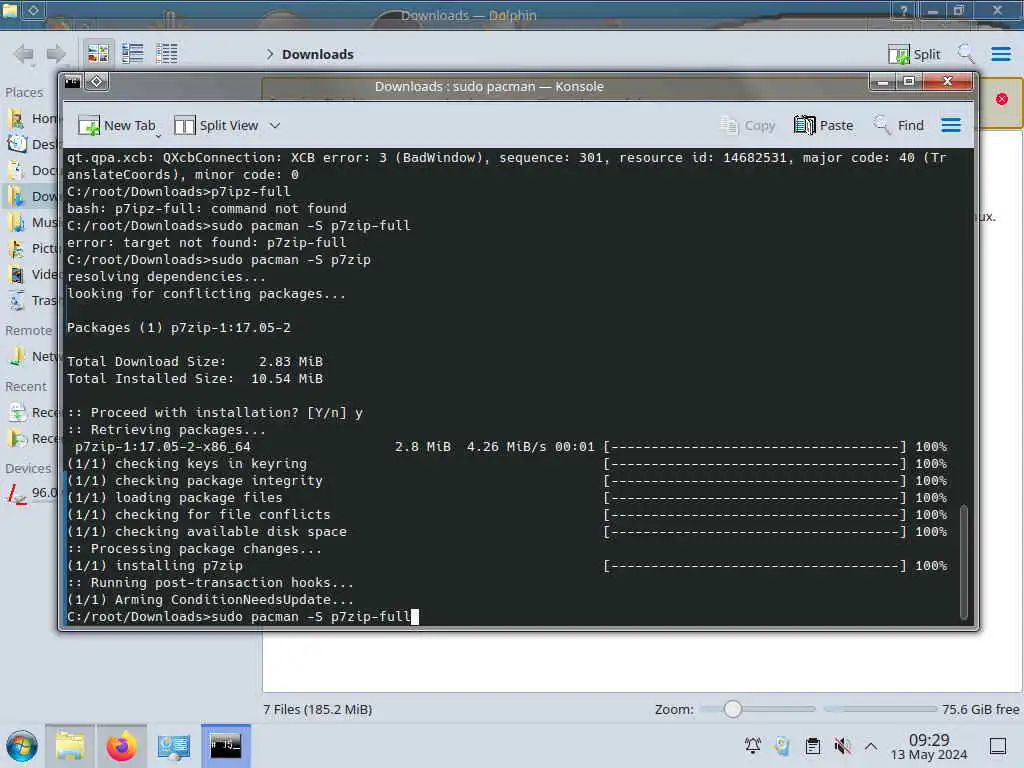Launch Firefox from taskbar
Viewport: 1024px width, 768px height.
(121, 746)
